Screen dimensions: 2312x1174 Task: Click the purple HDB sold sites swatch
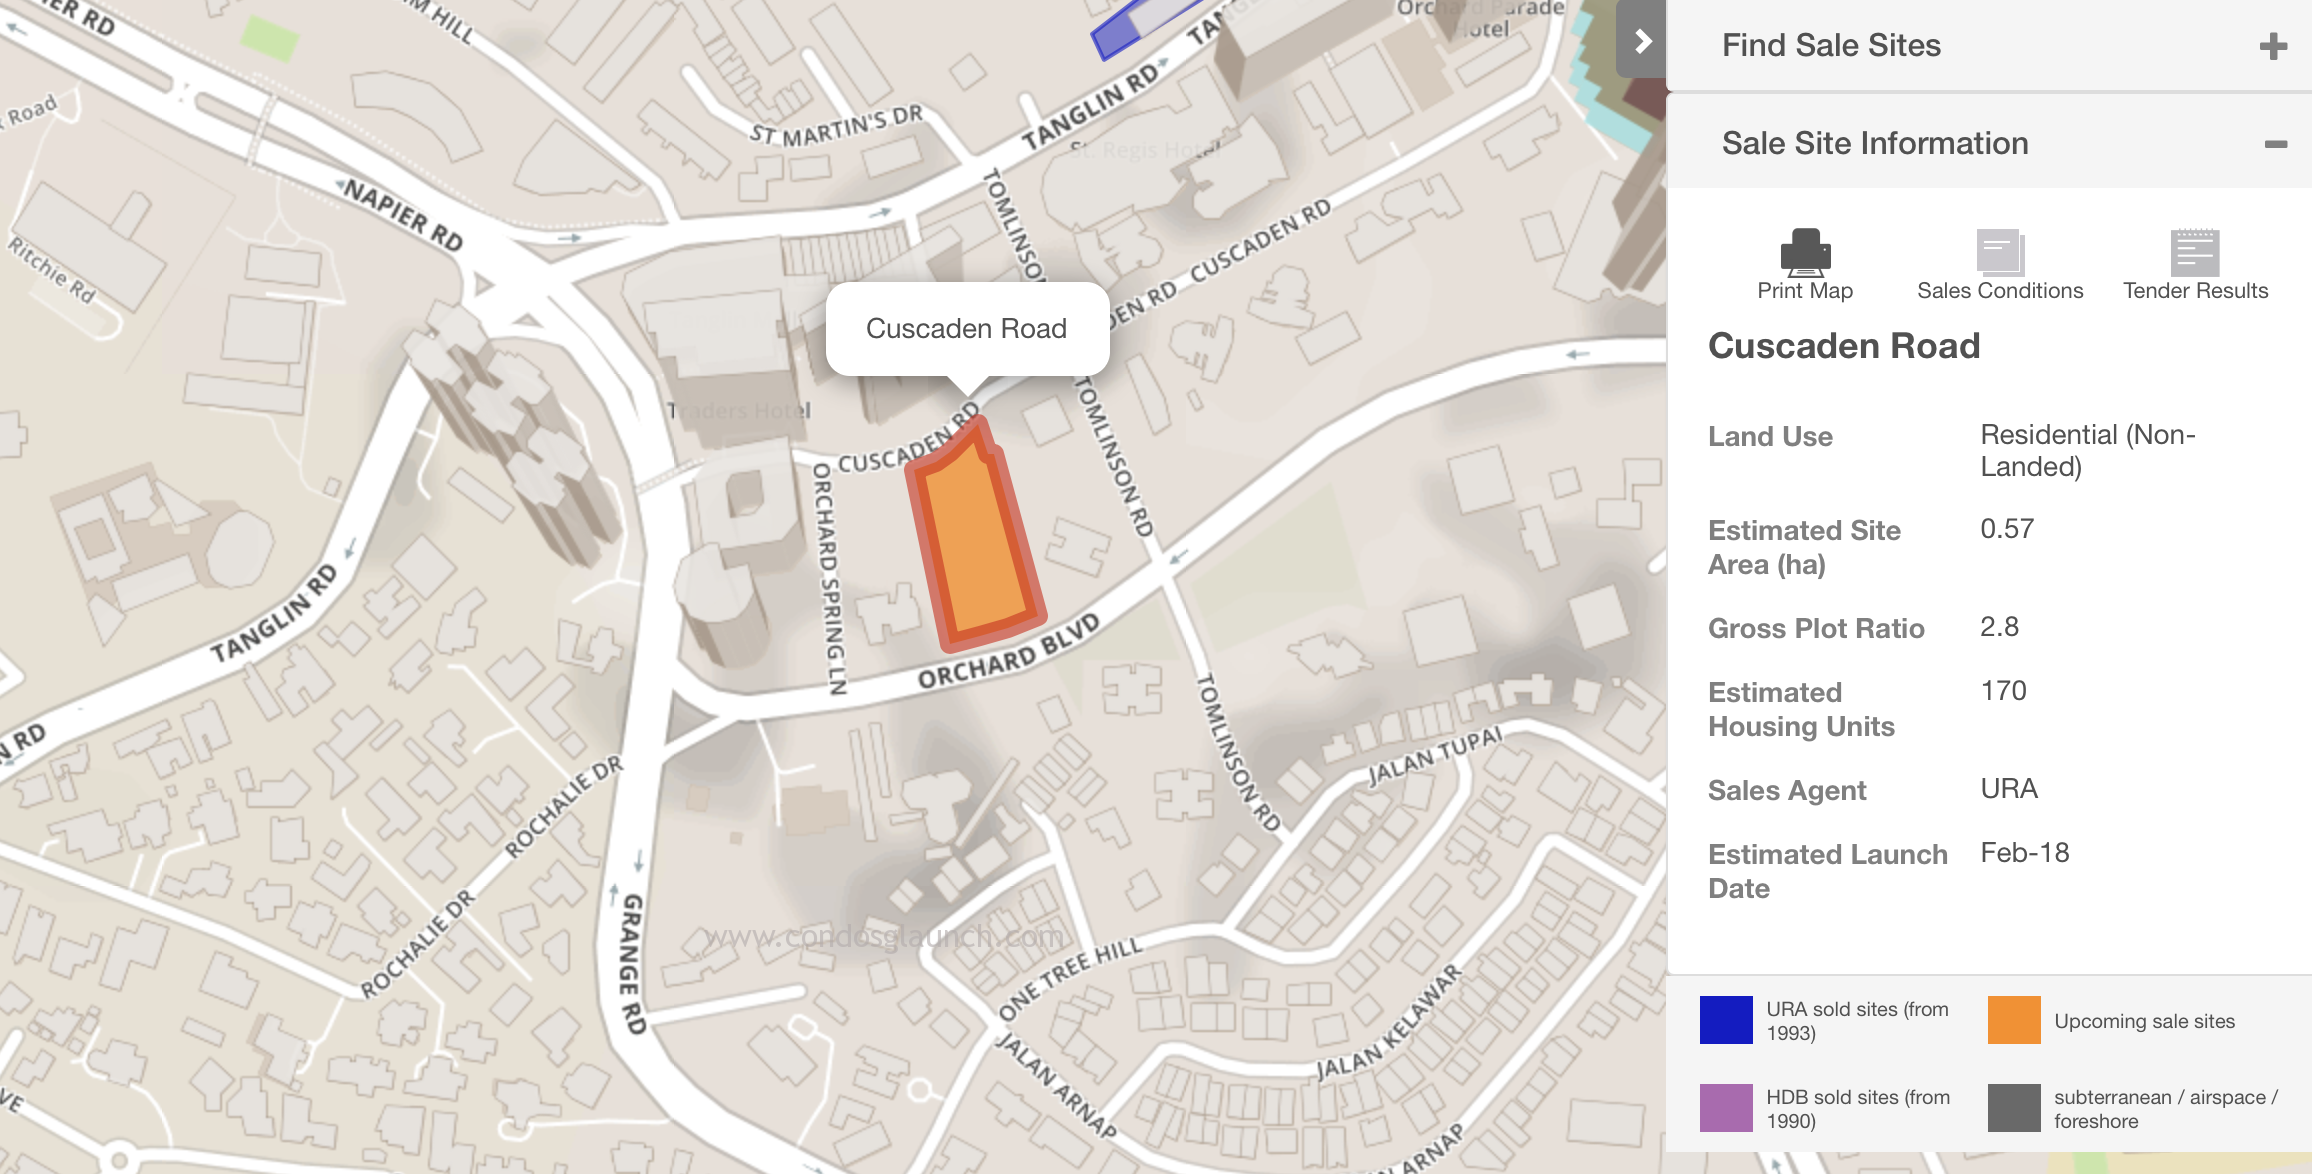(x=1726, y=1108)
